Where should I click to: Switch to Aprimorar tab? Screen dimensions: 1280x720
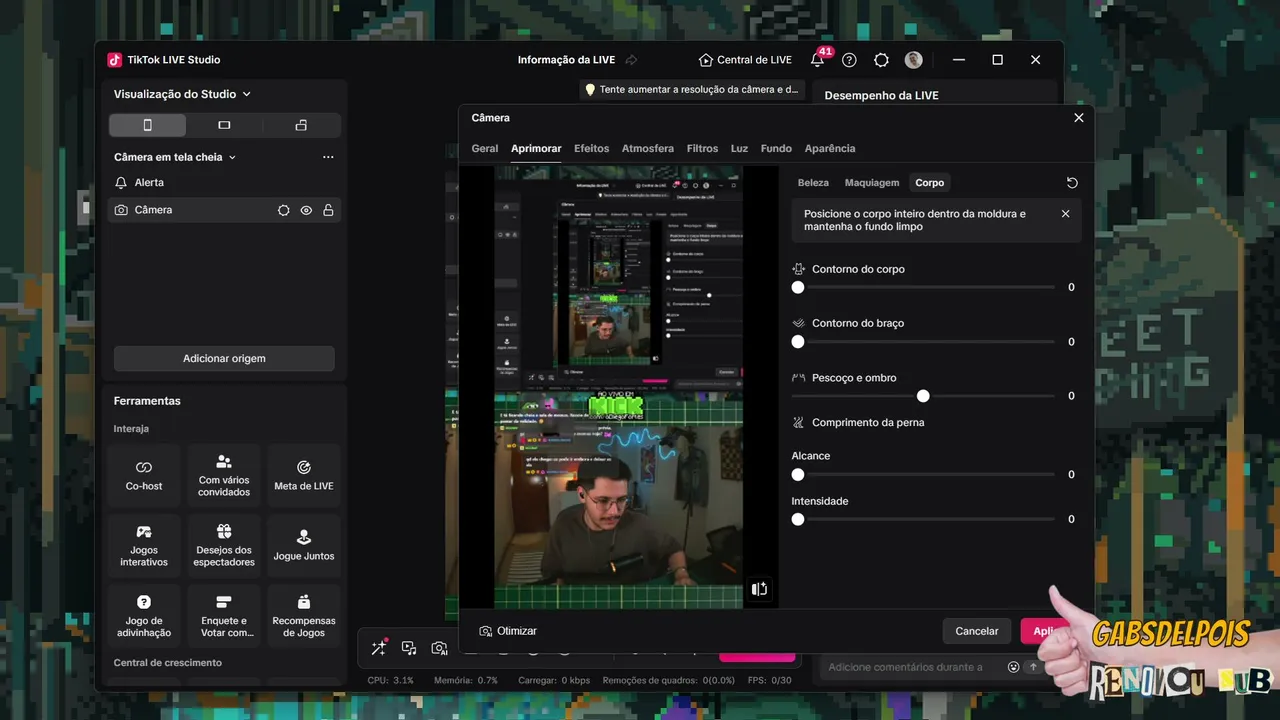tap(536, 148)
